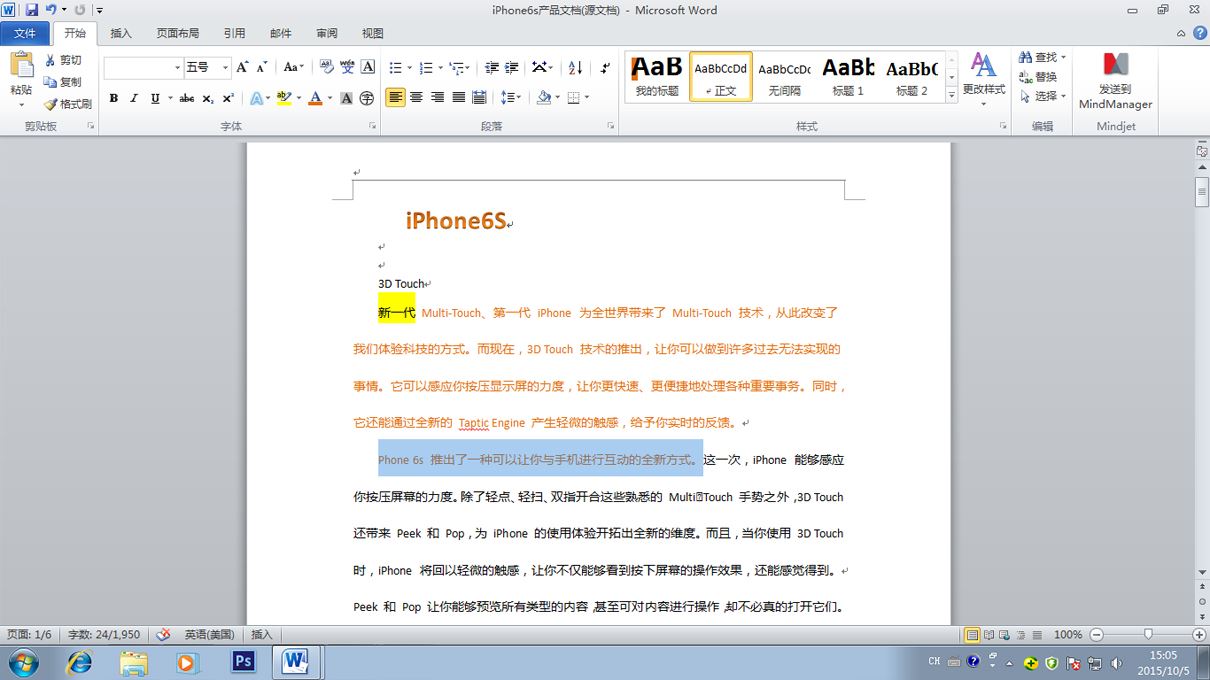
Task: Open the Find (查找) dropdown arrow
Action: click(1064, 57)
